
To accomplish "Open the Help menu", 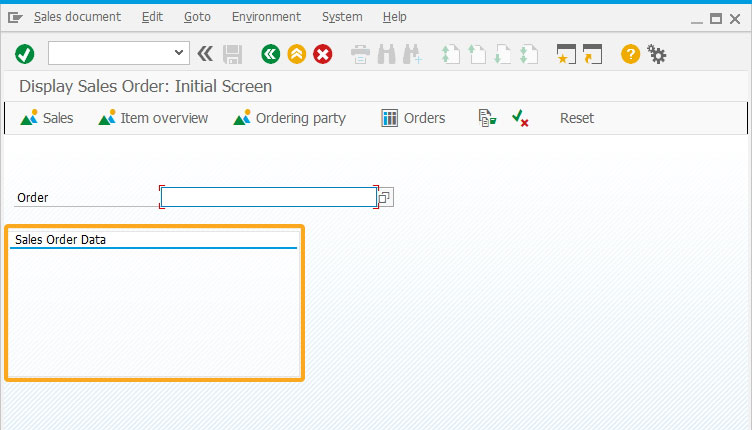I will point(394,17).
